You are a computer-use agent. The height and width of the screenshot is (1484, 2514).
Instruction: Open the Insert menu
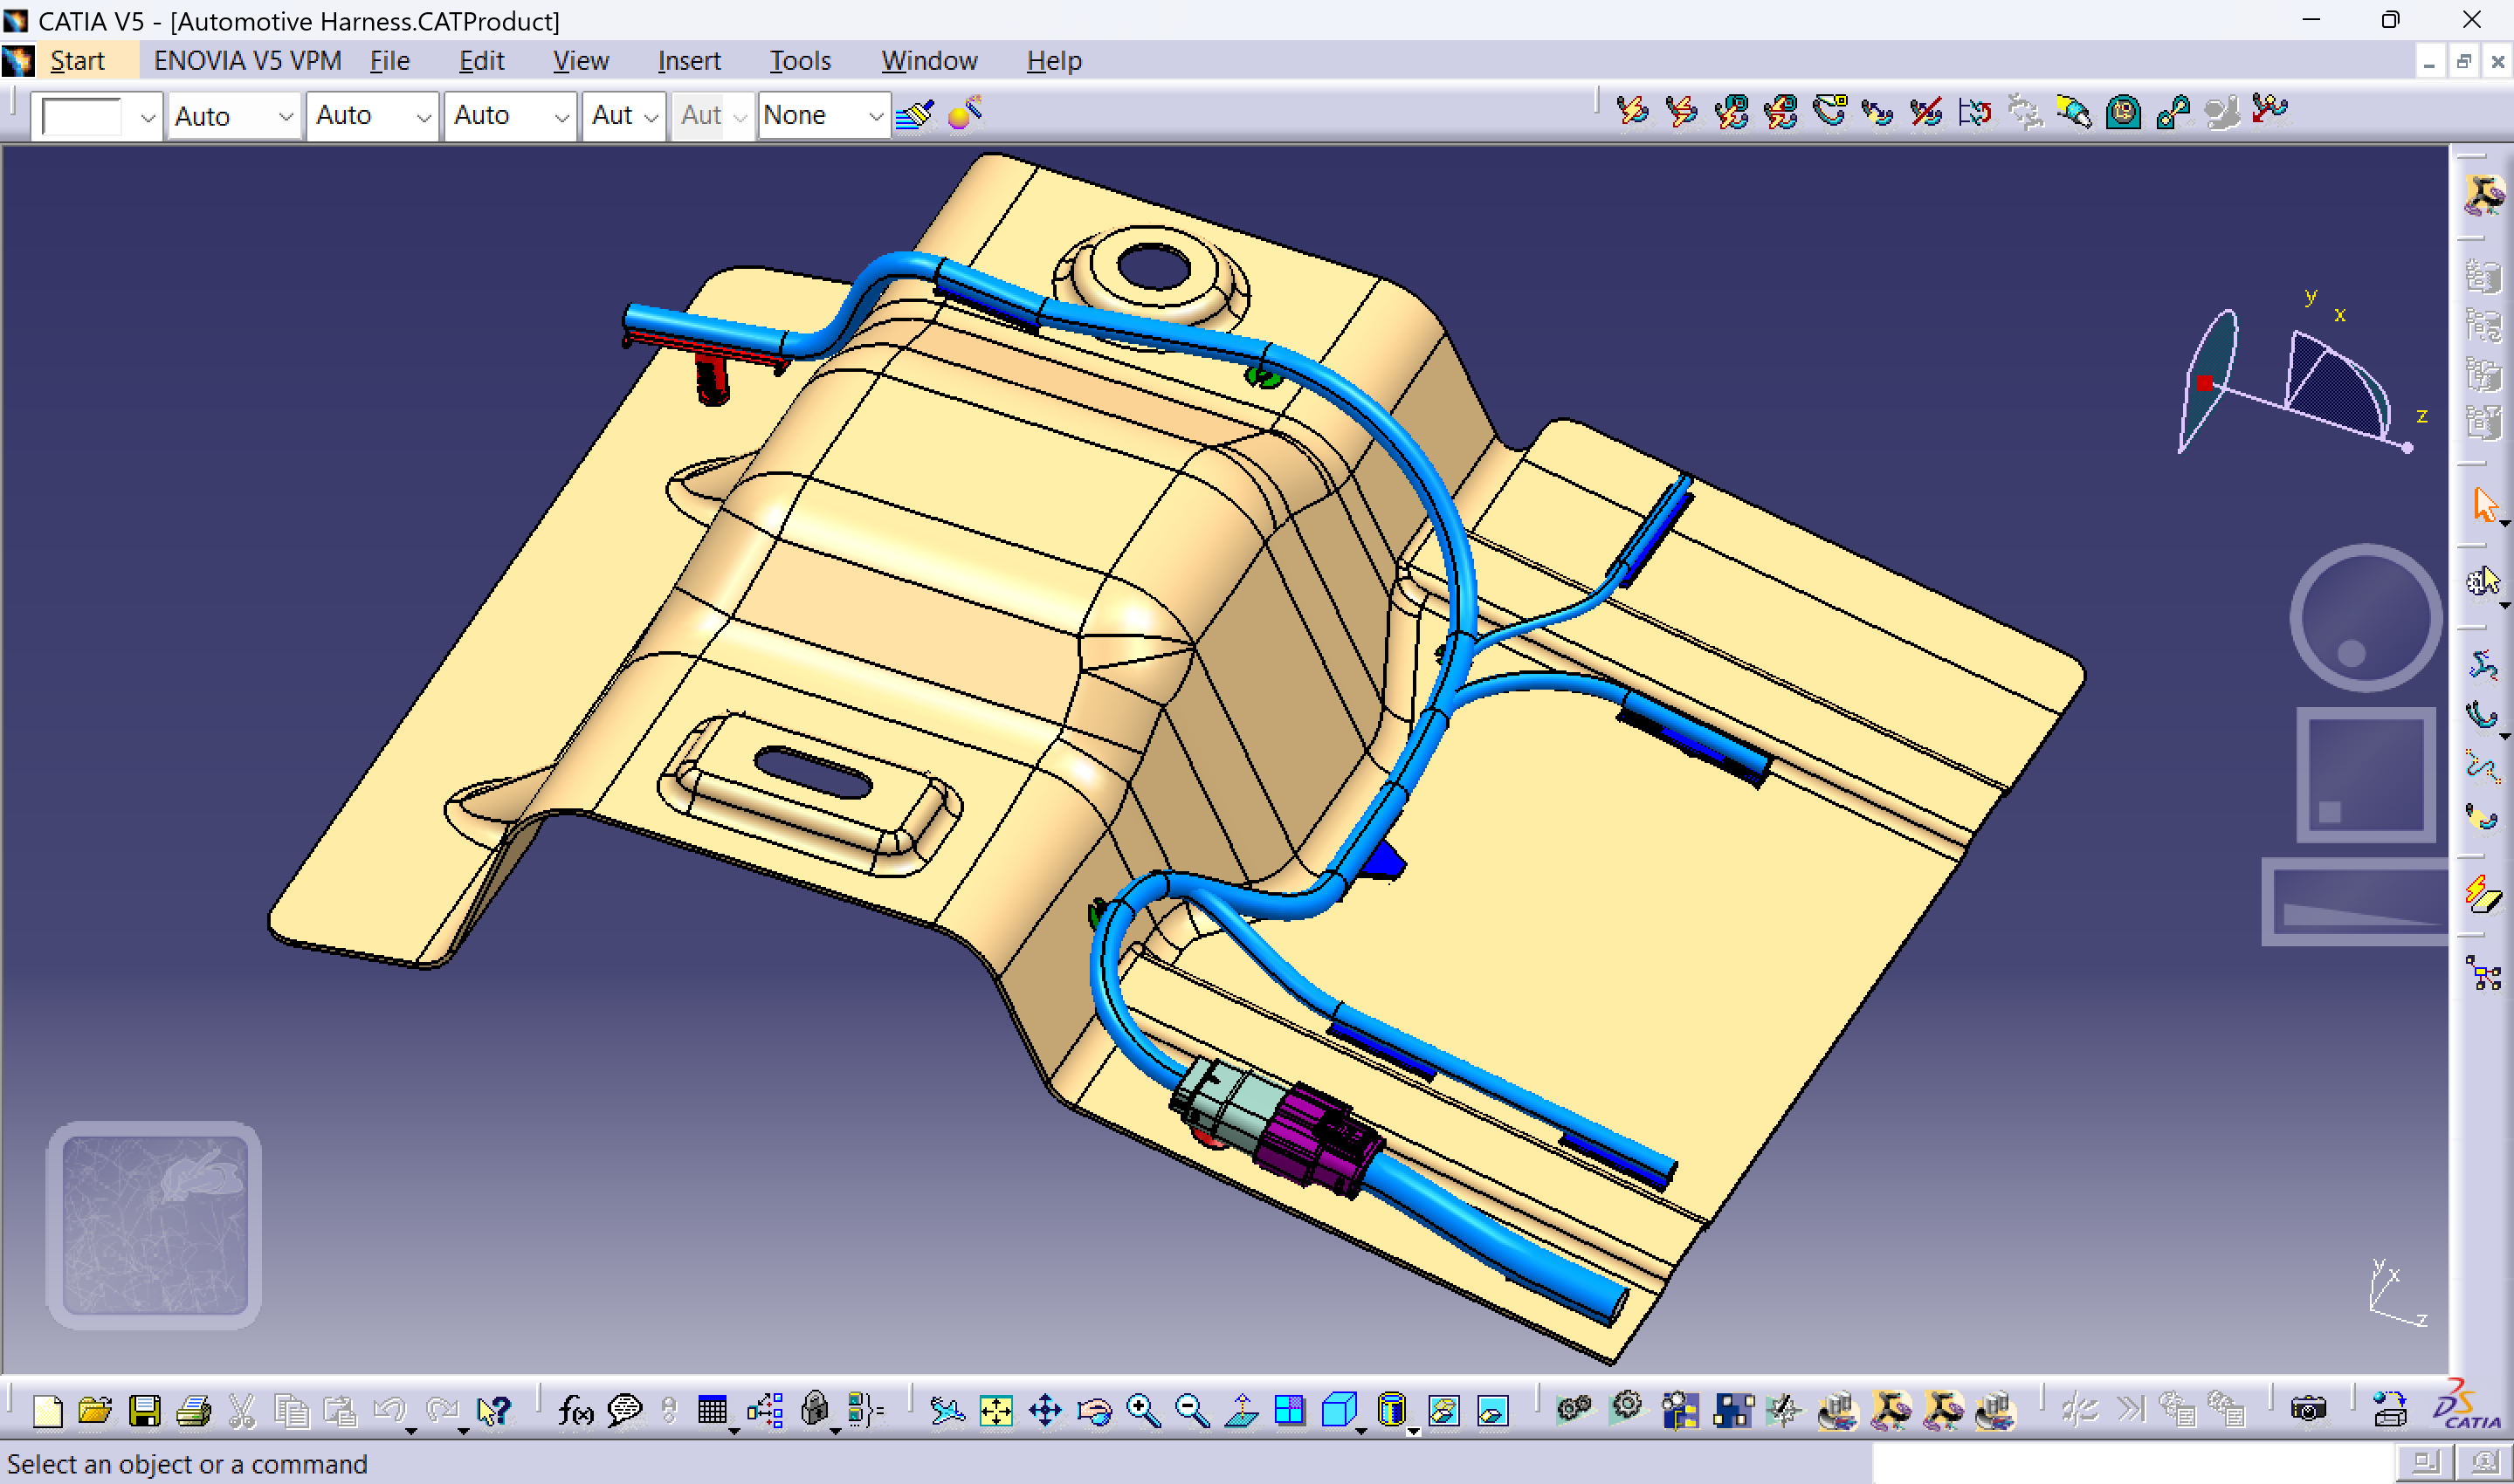[688, 61]
